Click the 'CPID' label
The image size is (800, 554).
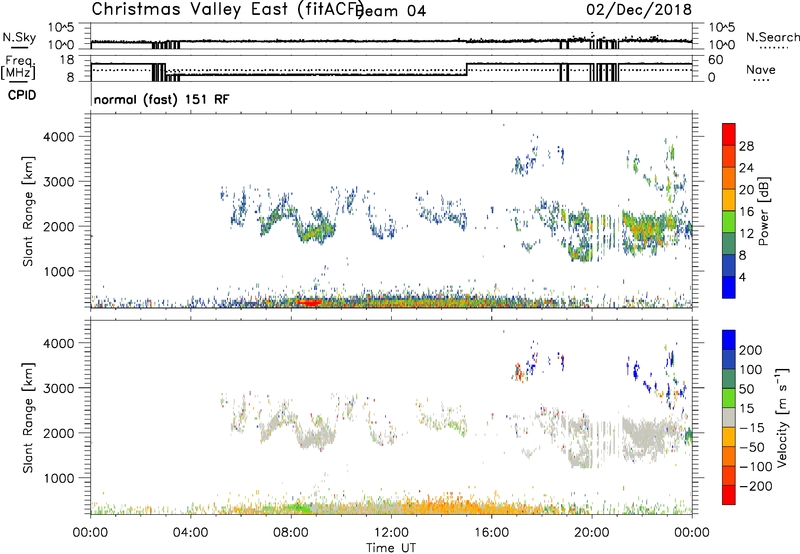pyautogui.click(x=21, y=95)
